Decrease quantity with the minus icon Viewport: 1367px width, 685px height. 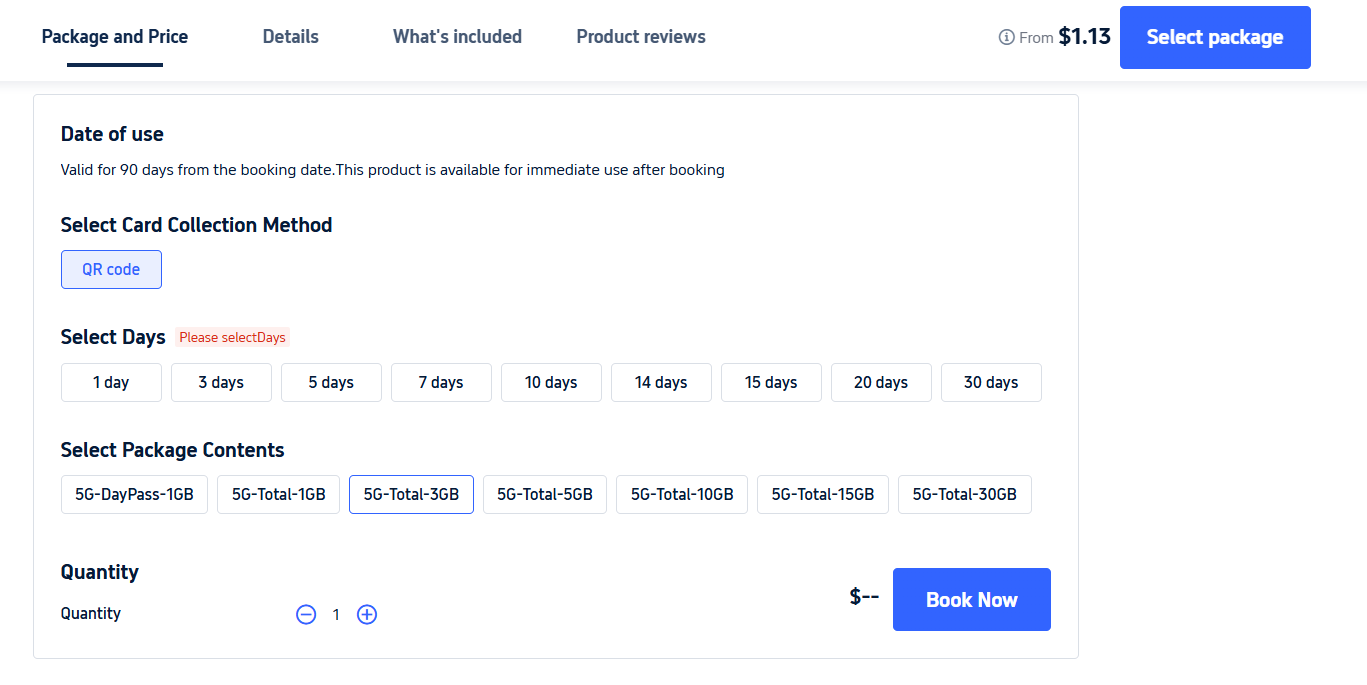pos(306,615)
